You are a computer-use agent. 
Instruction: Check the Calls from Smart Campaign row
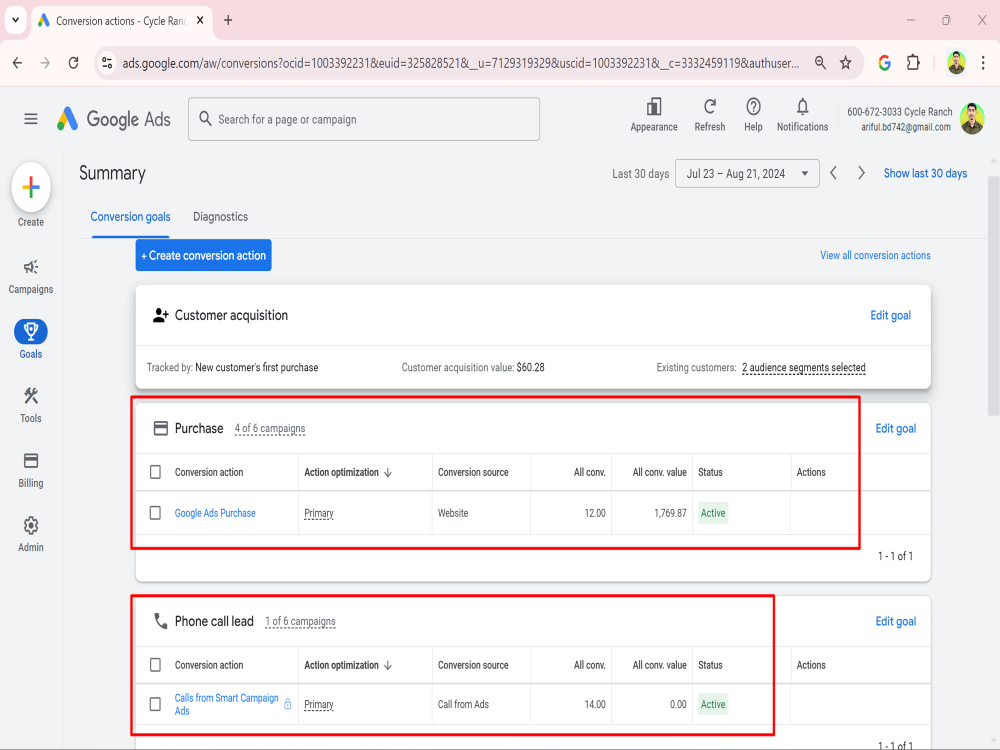155,704
